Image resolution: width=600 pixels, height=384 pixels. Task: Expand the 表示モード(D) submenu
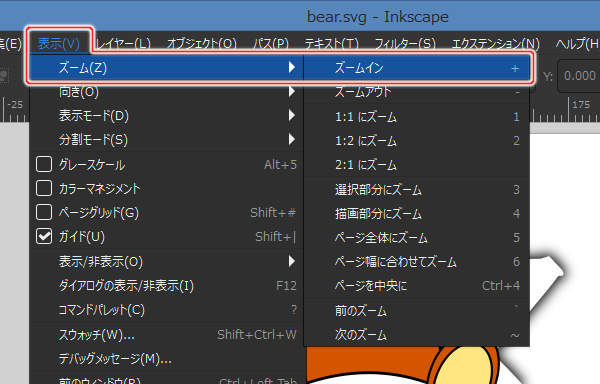tap(166, 116)
